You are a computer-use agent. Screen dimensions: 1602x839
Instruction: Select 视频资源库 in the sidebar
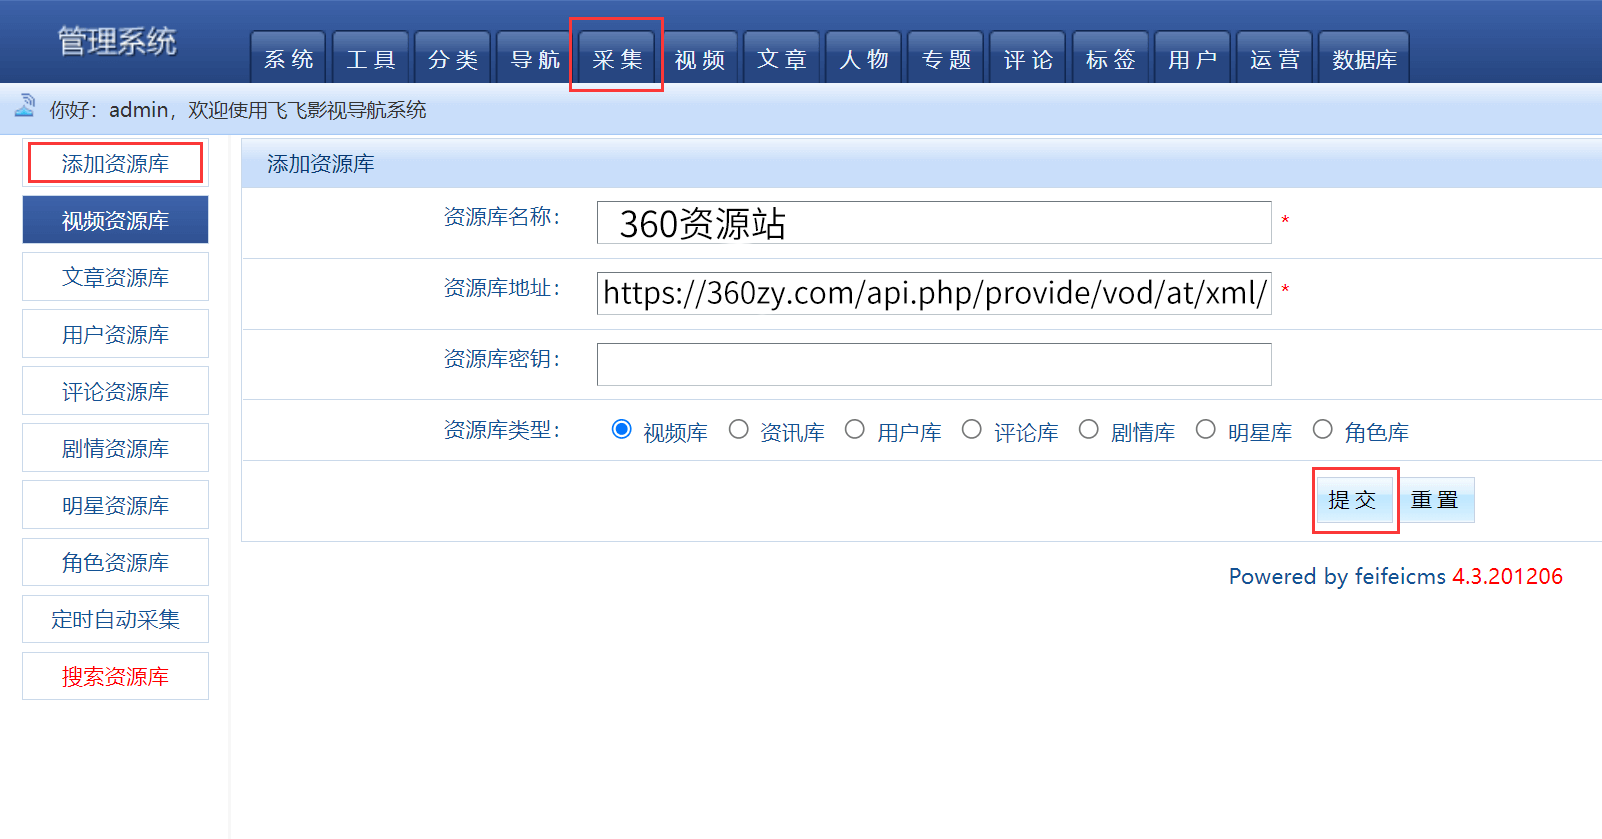point(115,220)
